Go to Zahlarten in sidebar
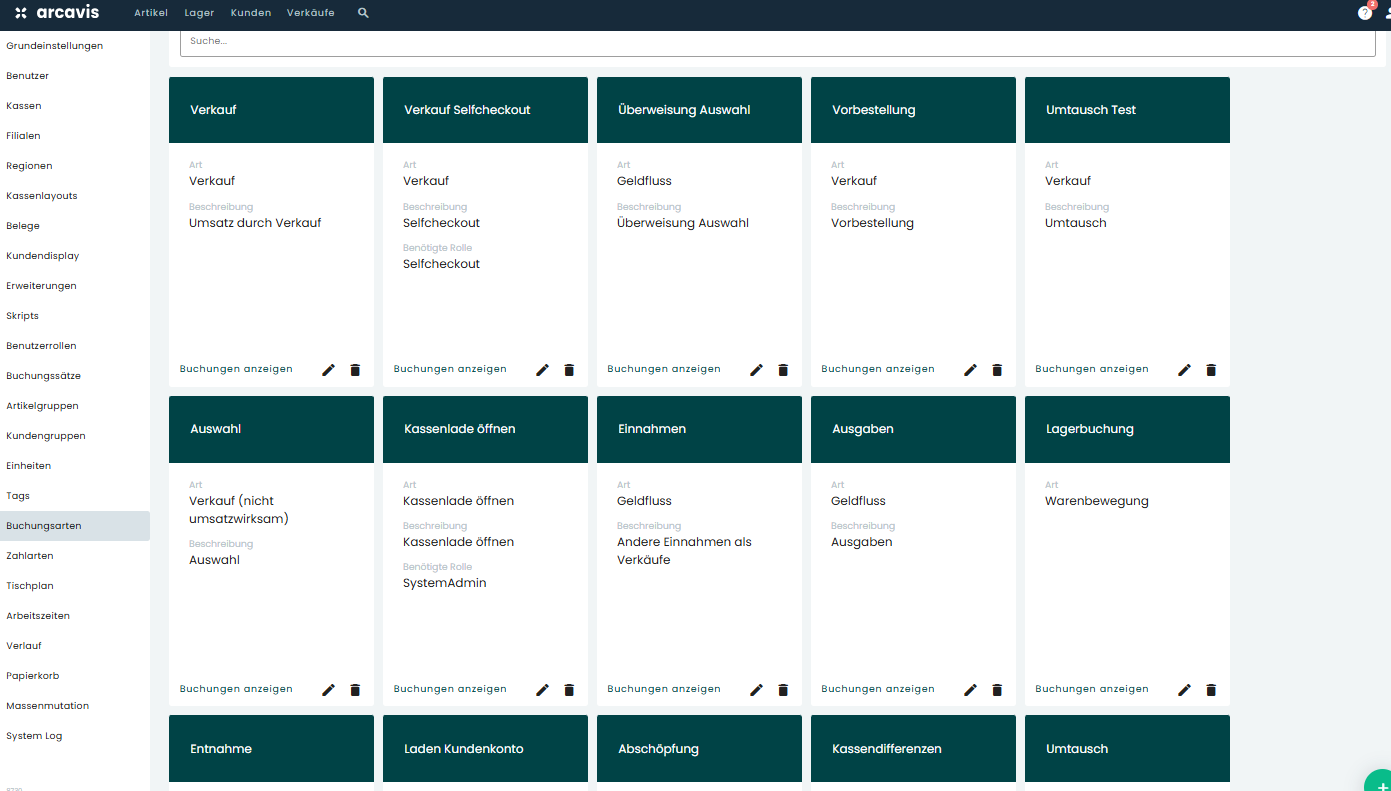This screenshot has height=791, width=1391. point(30,556)
